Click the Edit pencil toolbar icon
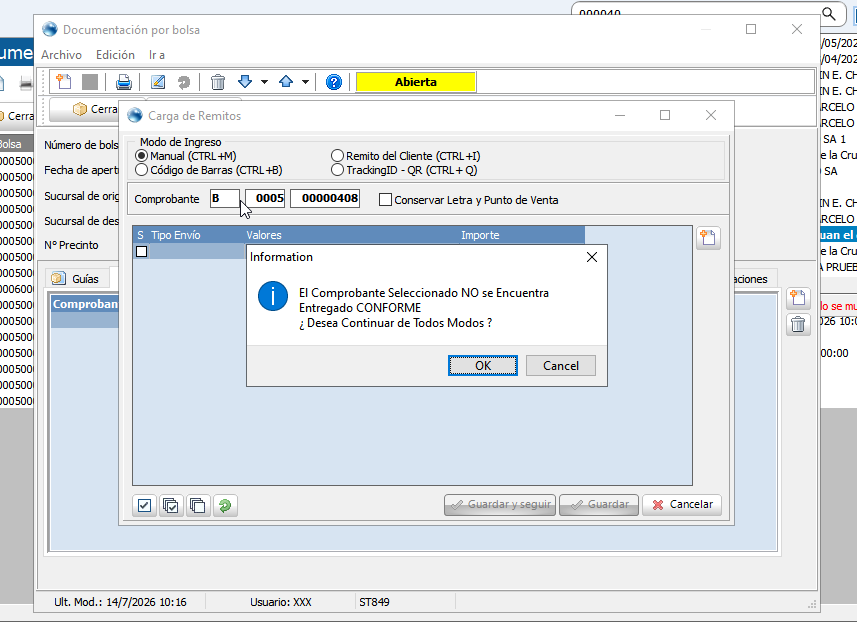 tap(158, 82)
